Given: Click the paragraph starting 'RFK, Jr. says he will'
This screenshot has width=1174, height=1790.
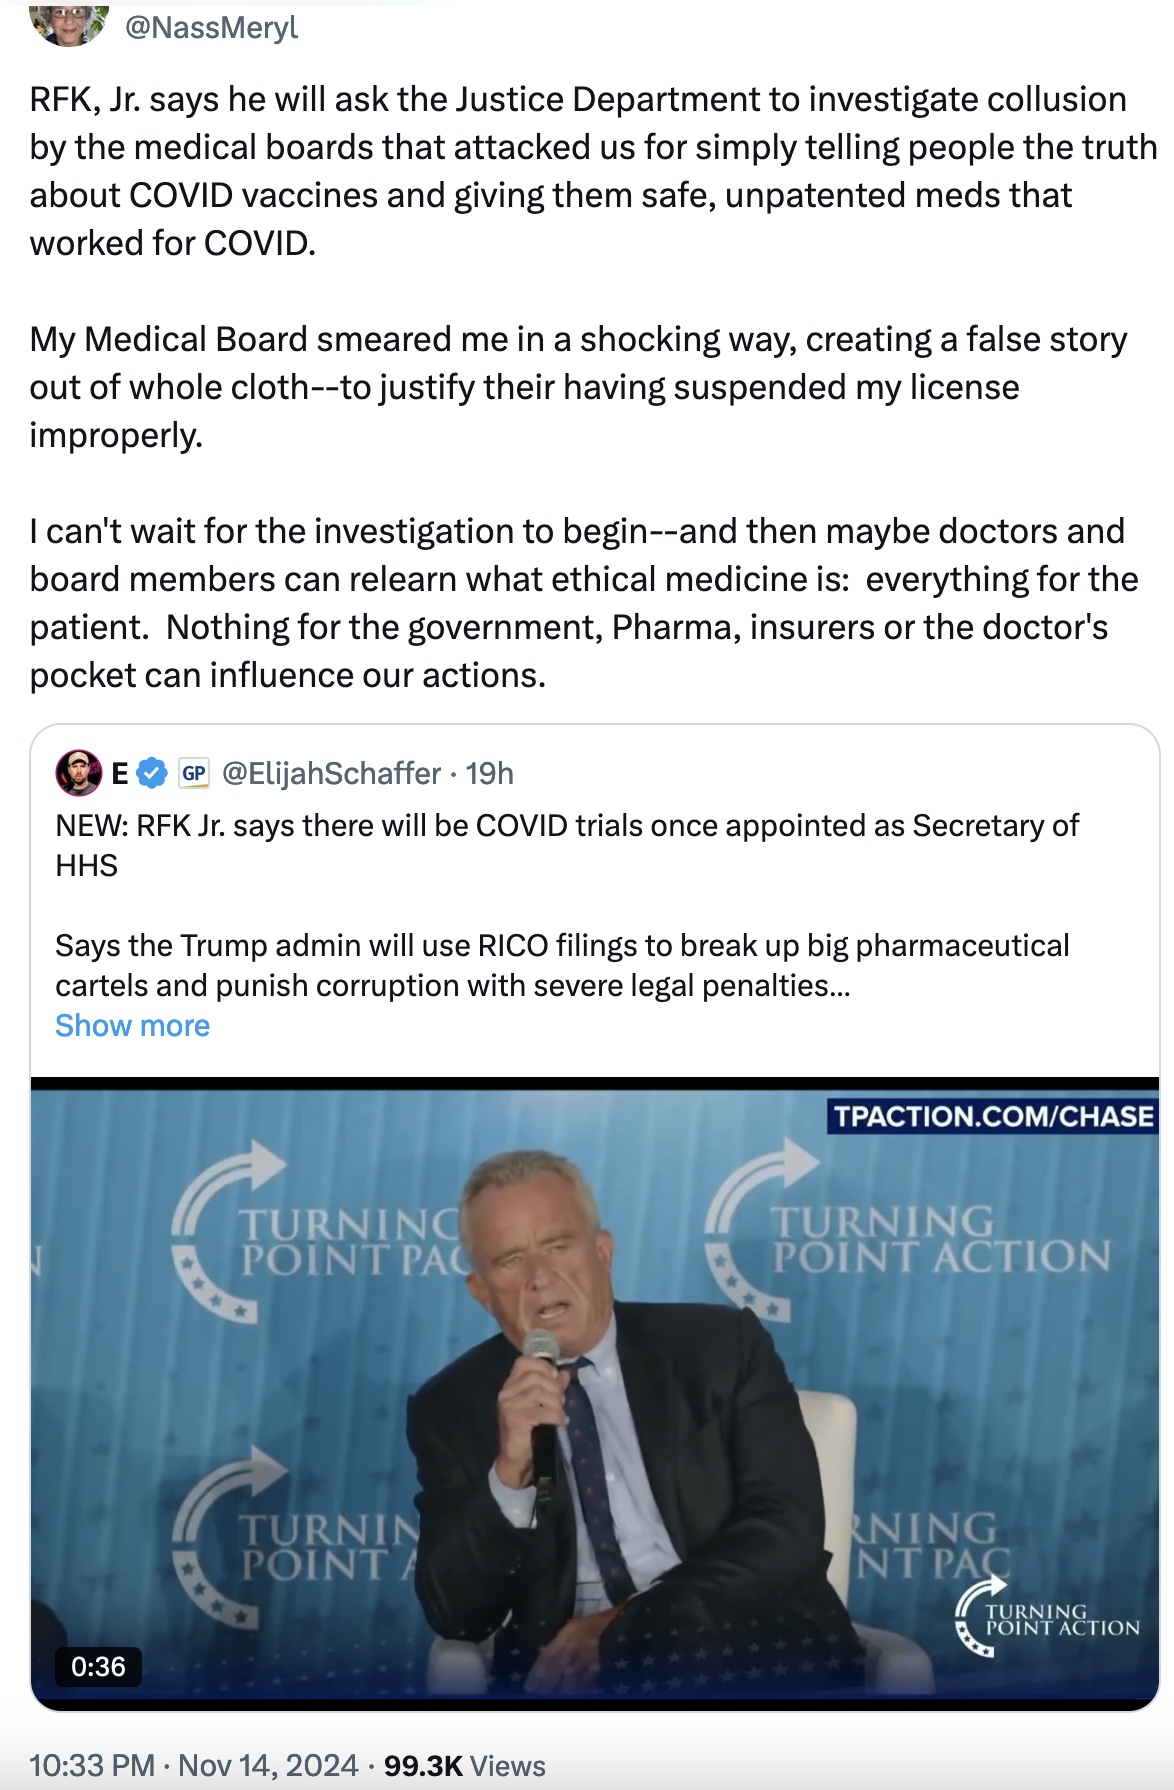Looking at the screenshot, I should coord(580,171).
